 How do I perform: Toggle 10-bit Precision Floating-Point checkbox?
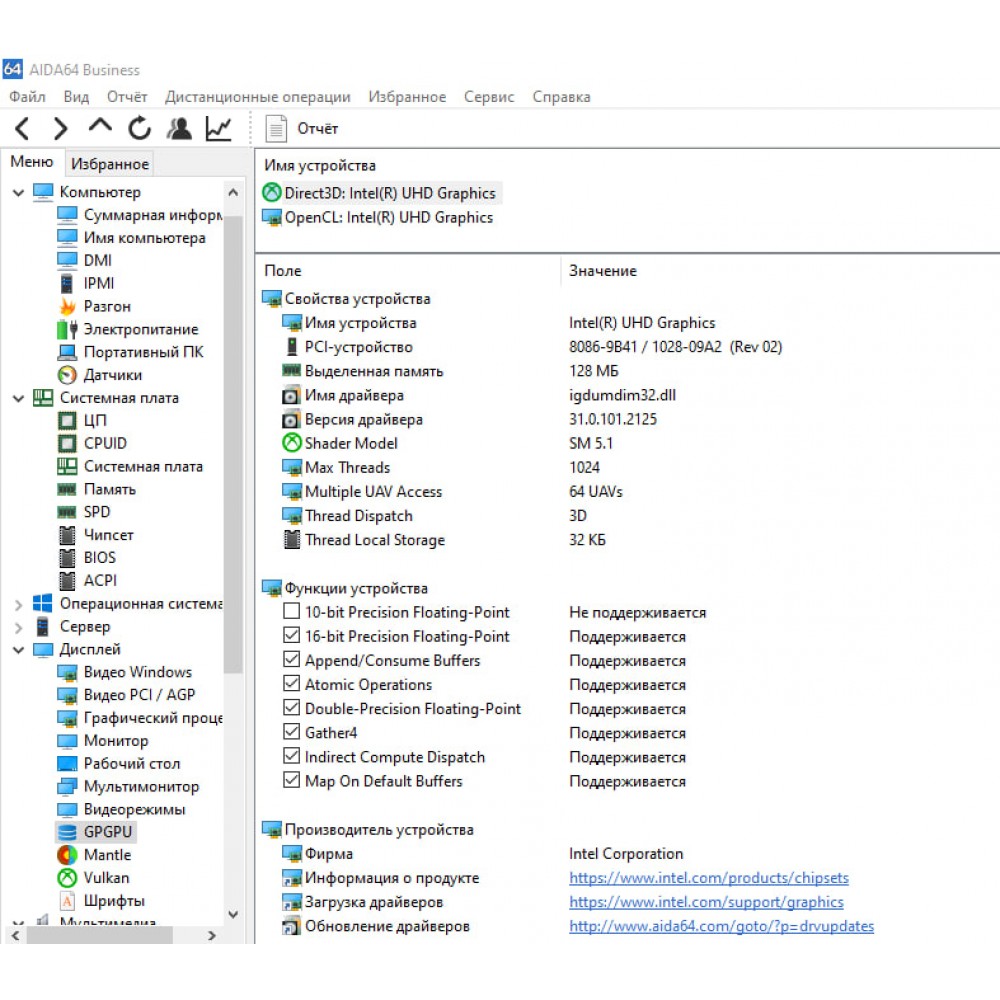291,611
